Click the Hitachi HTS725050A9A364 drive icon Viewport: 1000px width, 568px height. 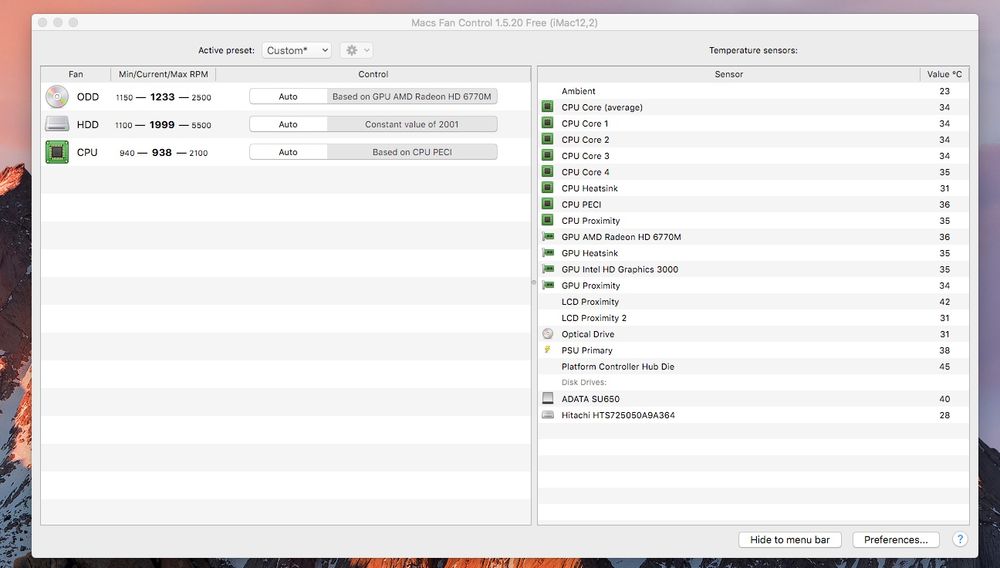pos(547,415)
